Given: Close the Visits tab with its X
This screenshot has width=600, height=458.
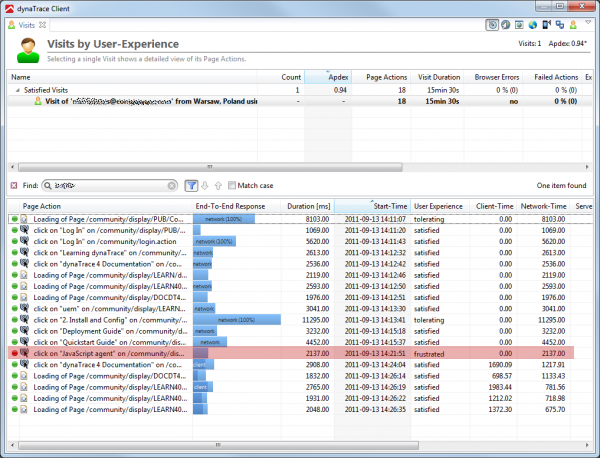Looking at the screenshot, I should (x=42, y=25).
